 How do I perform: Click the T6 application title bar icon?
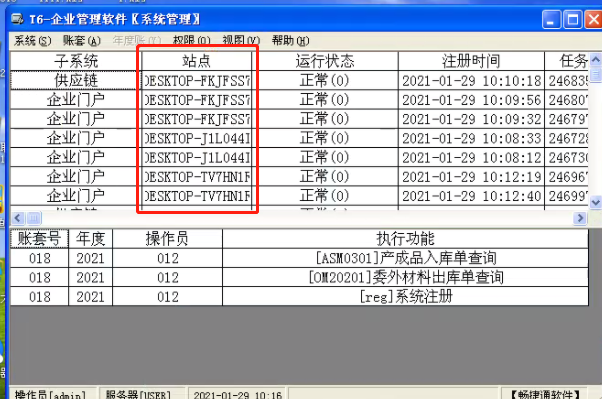click(x=17, y=19)
